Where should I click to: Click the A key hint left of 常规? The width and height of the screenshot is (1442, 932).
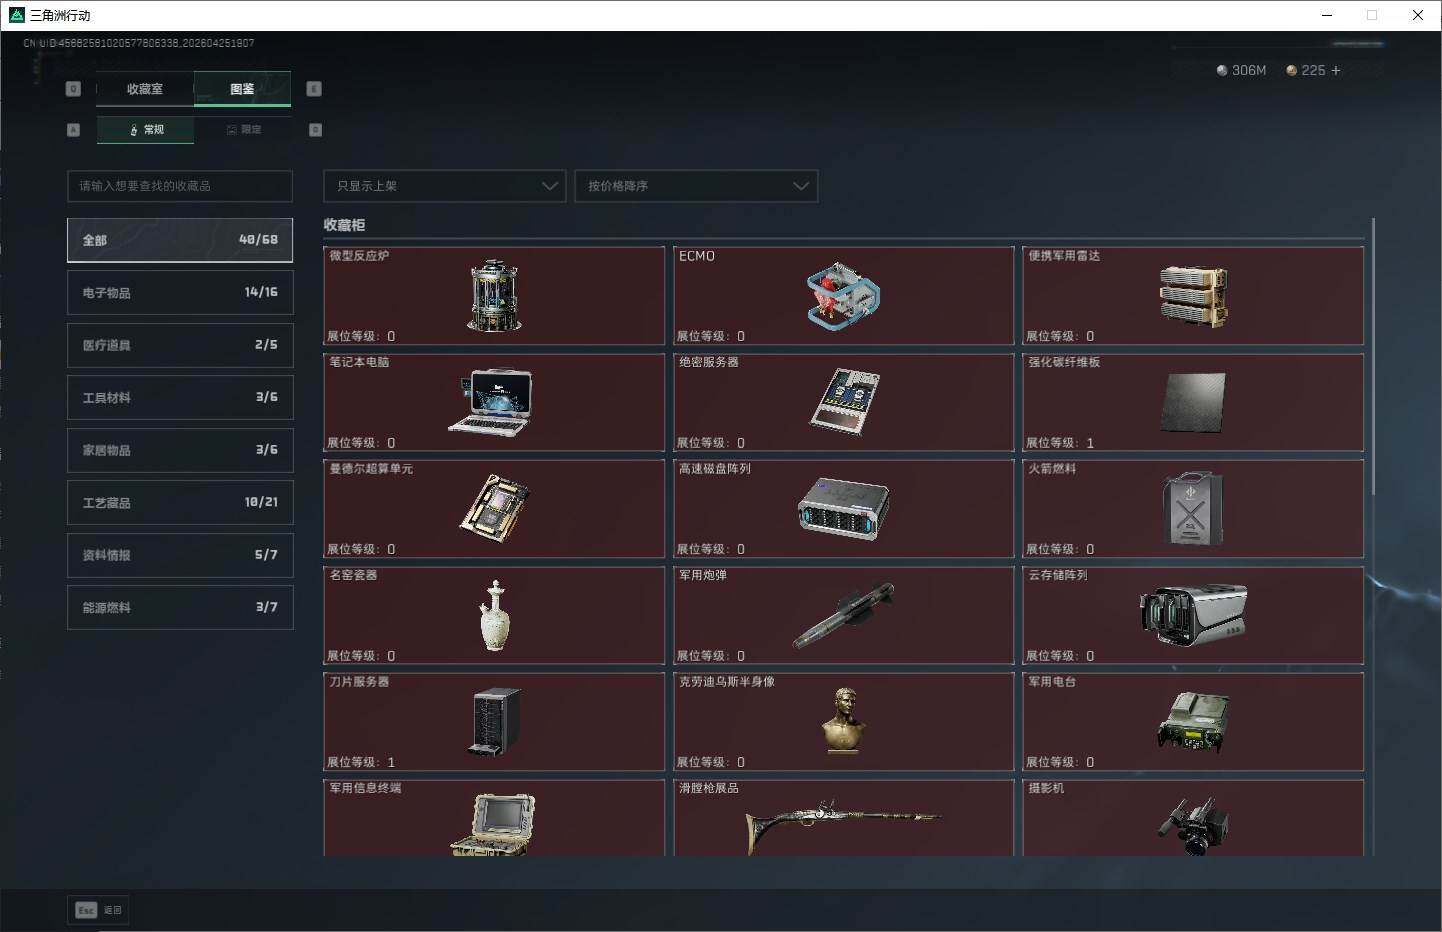(73, 130)
